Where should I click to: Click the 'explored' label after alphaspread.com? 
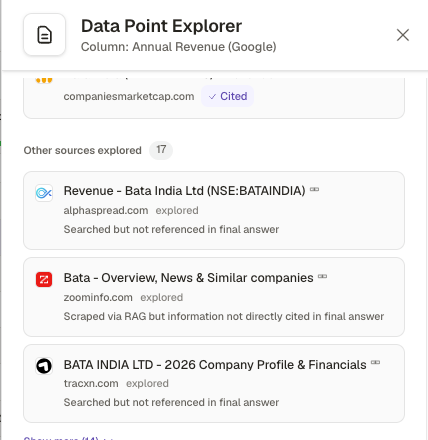[x=177, y=210]
